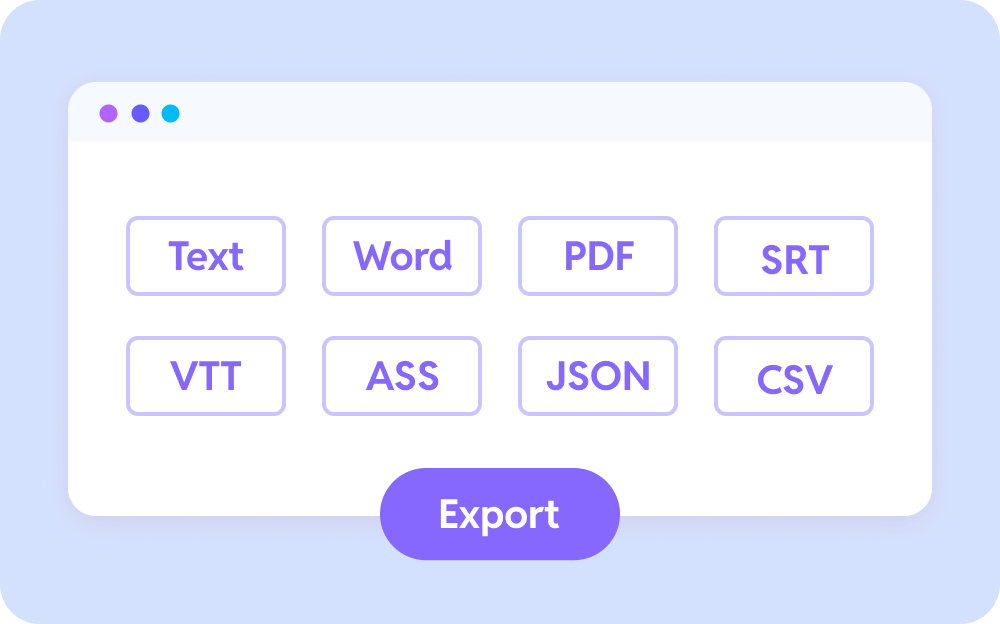Enable the JSON output option
This screenshot has height=624, width=1000.
(x=598, y=376)
